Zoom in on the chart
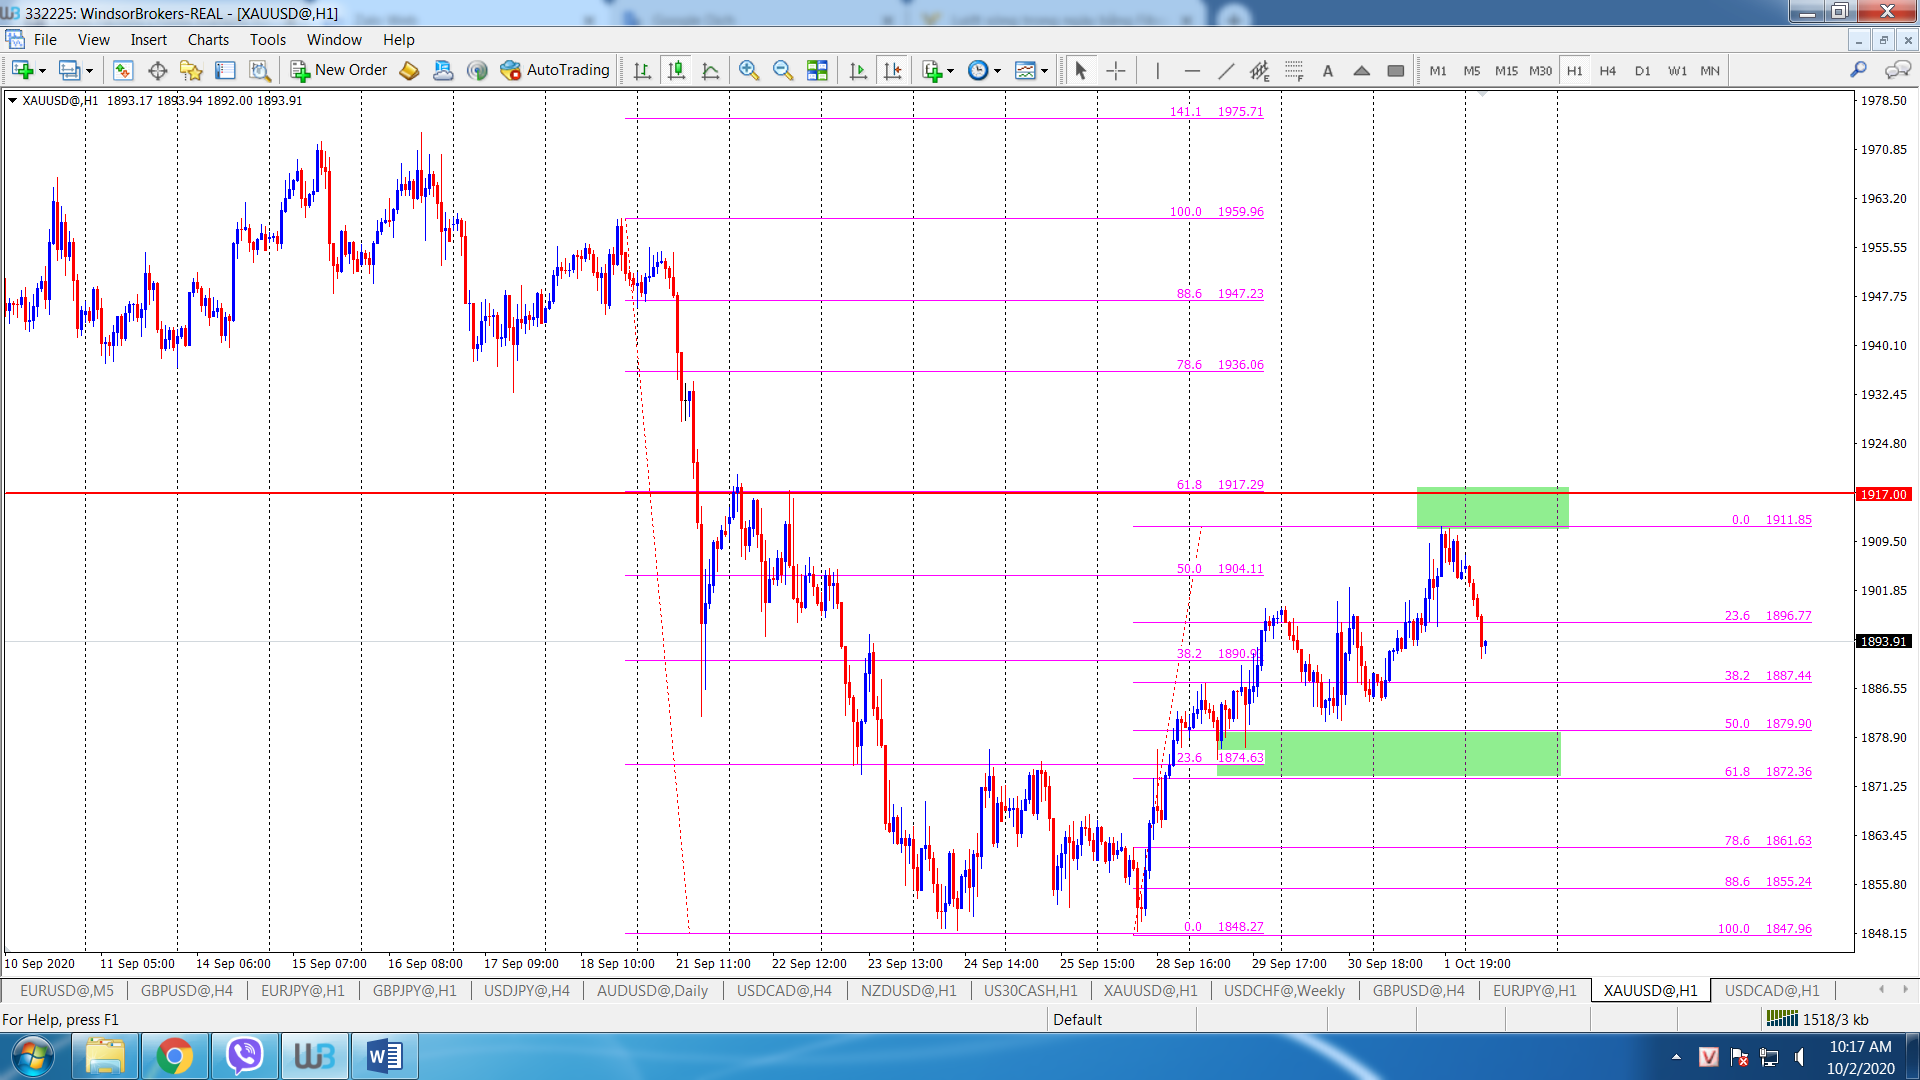1920x1080 pixels. pyautogui.click(x=748, y=70)
